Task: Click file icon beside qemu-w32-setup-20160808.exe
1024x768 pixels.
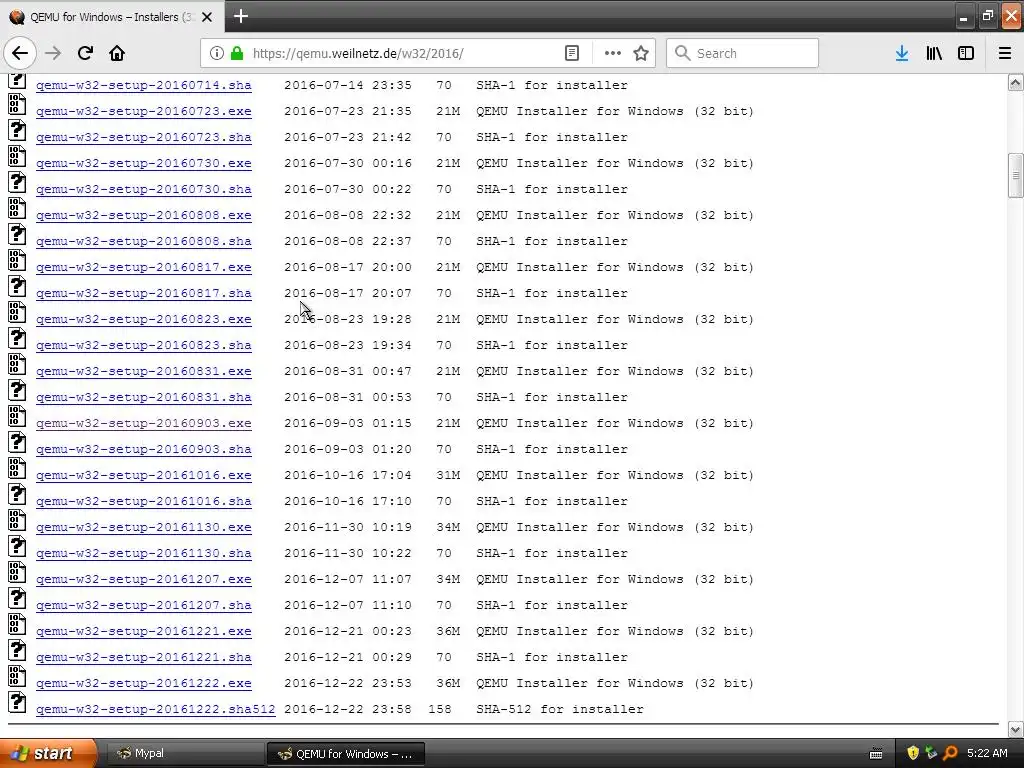Action: pyautogui.click(x=17, y=208)
